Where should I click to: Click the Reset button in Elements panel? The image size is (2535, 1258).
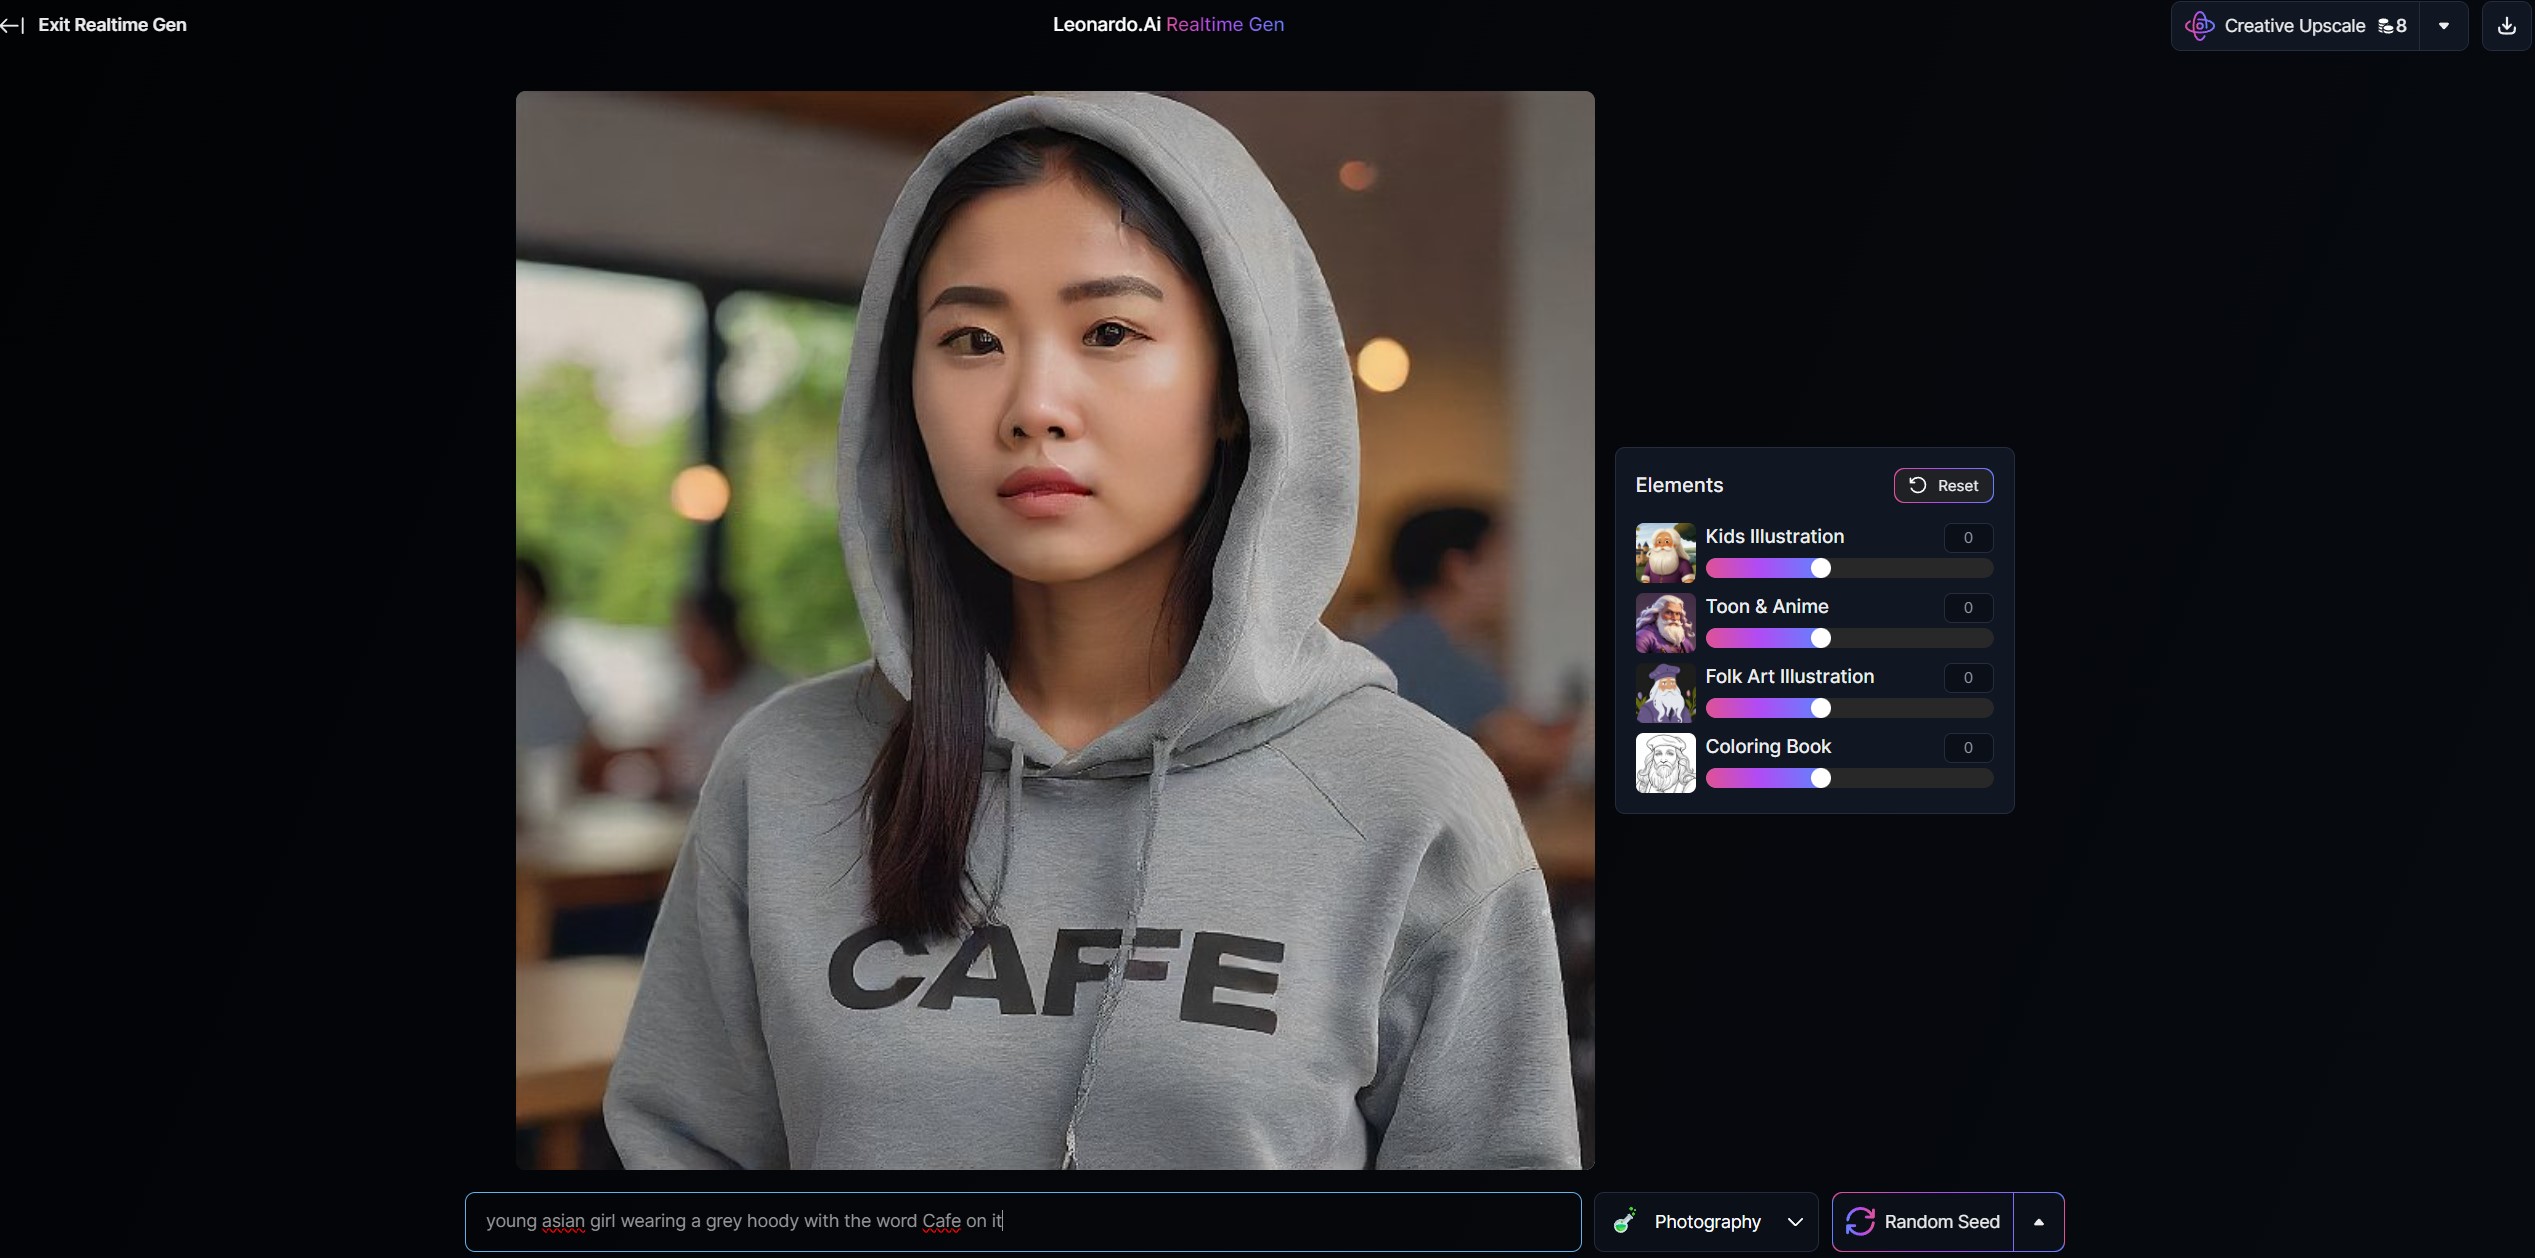click(1943, 485)
